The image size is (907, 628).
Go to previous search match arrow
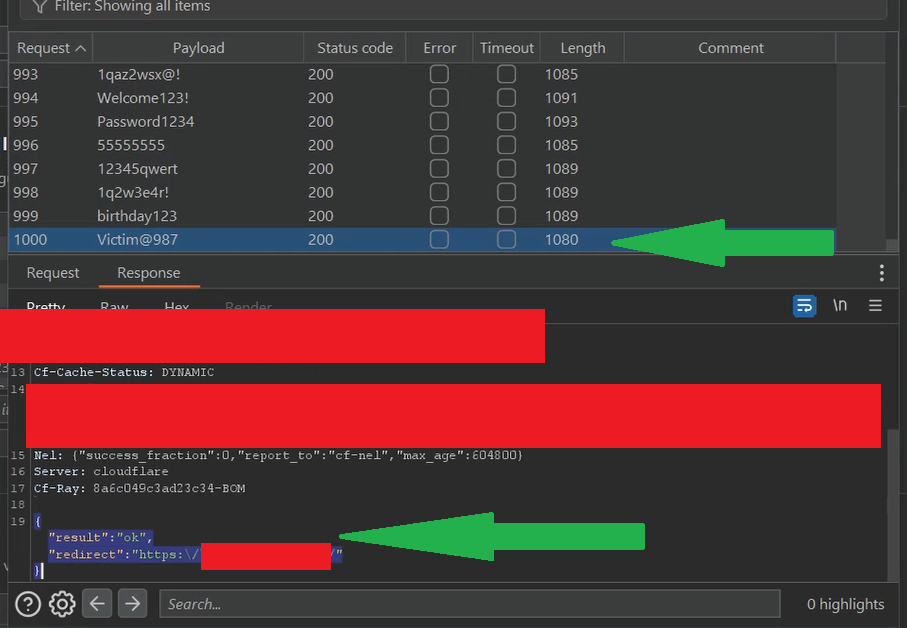[x=96, y=604]
